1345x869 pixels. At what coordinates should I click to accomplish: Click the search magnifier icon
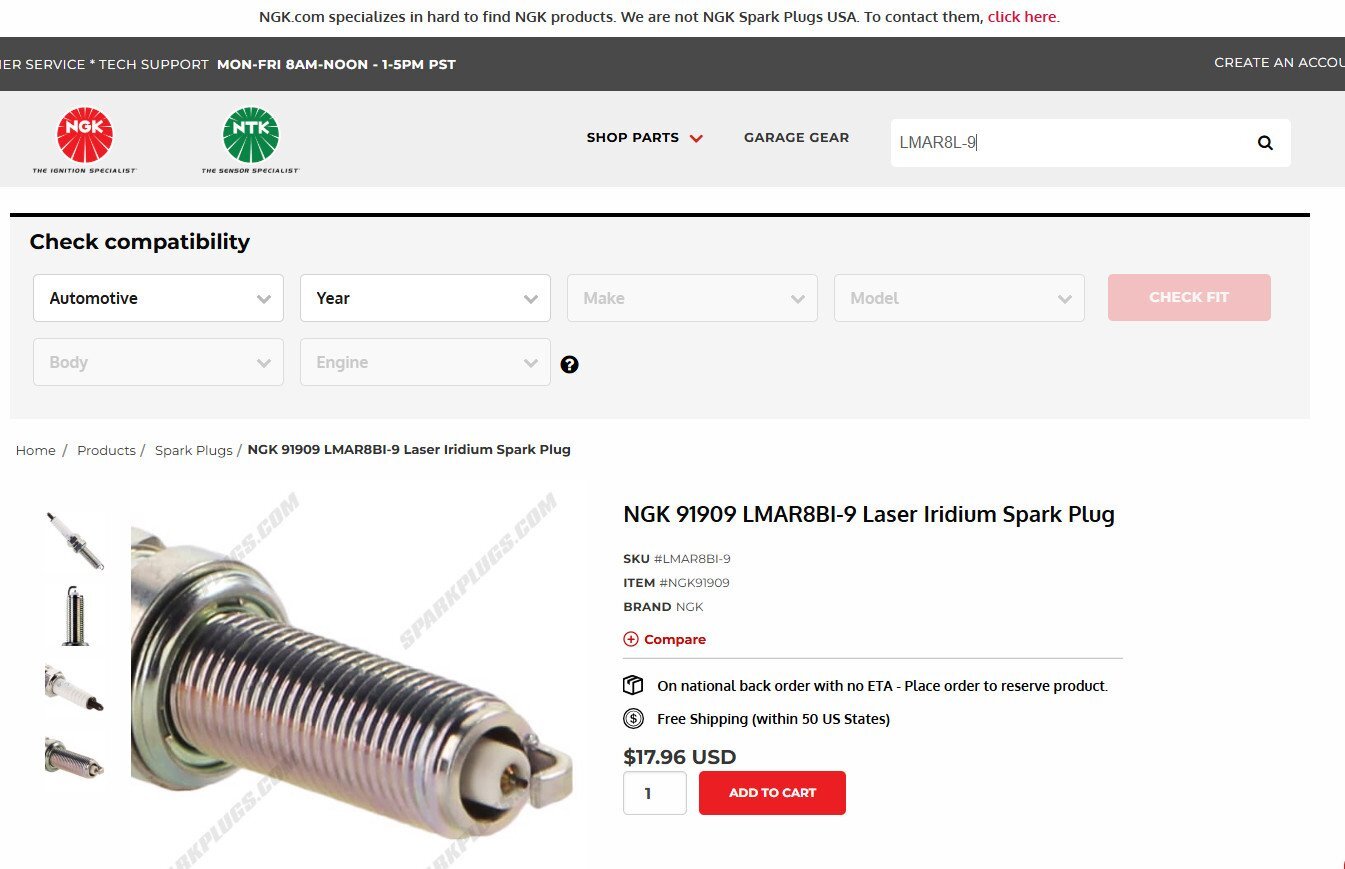pos(1265,143)
